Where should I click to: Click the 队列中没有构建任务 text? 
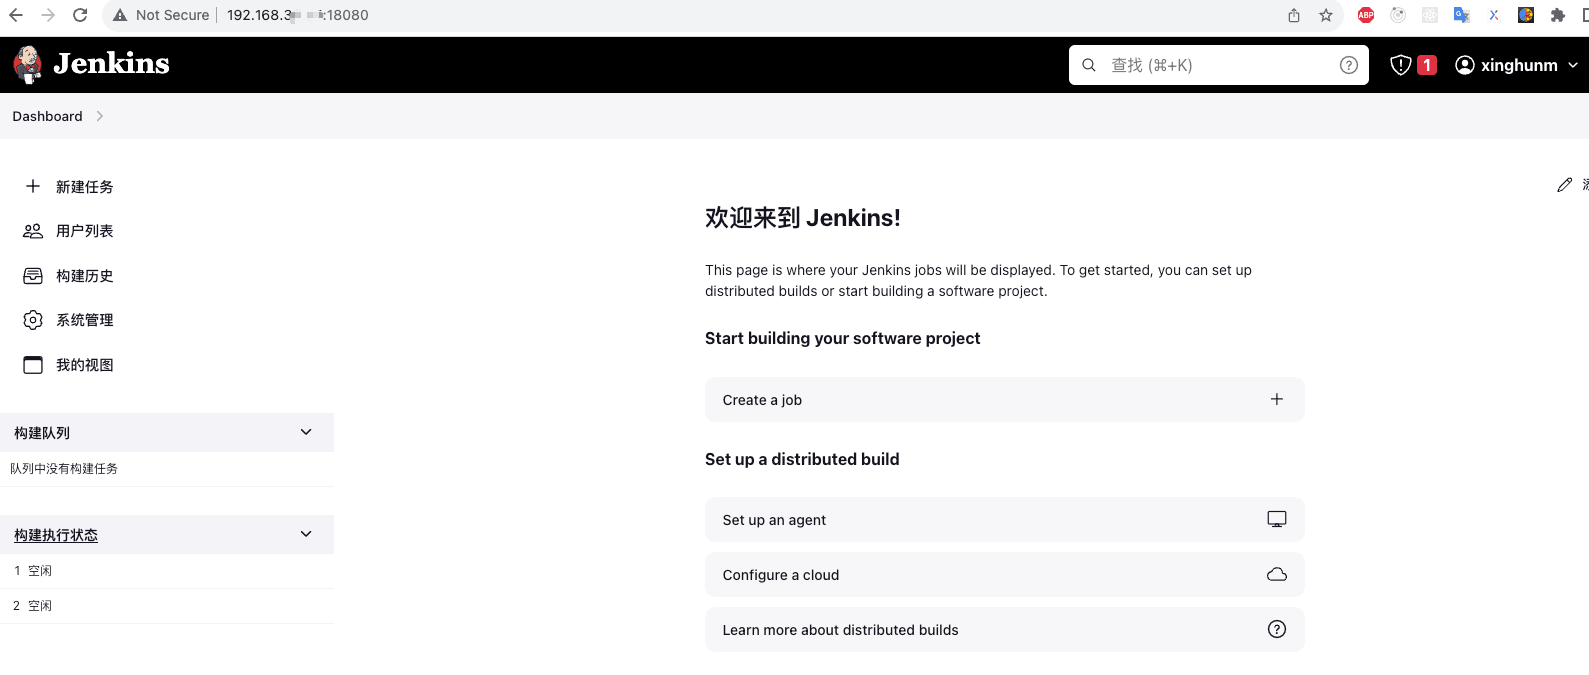pyautogui.click(x=64, y=468)
